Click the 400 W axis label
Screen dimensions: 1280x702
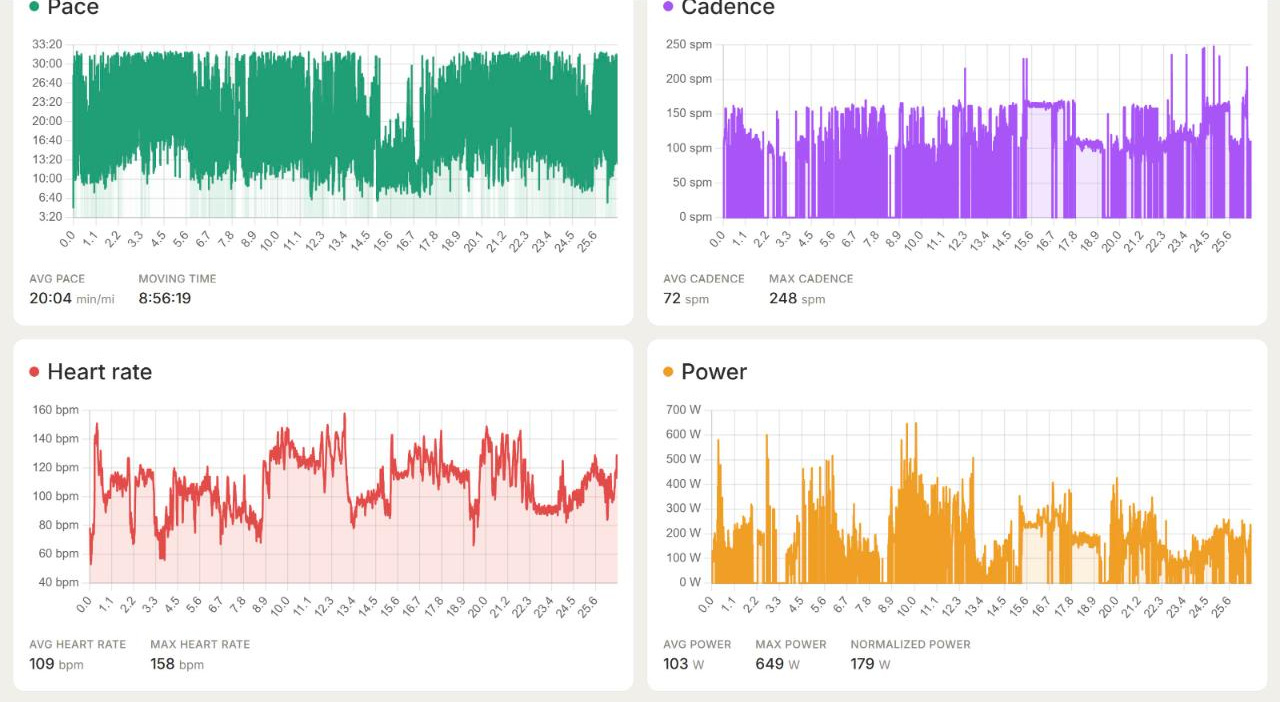[x=683, y=484]
